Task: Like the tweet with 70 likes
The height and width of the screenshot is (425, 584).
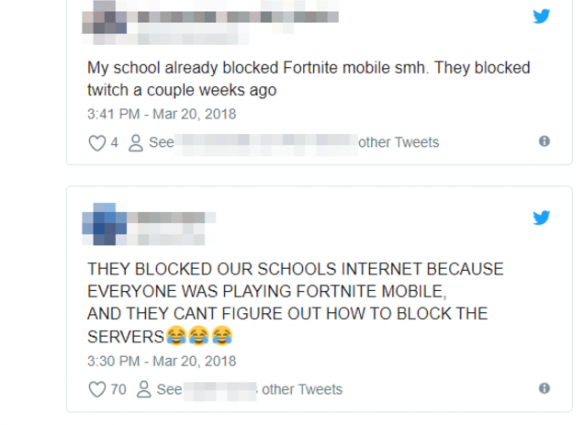Action: point(97,390)
